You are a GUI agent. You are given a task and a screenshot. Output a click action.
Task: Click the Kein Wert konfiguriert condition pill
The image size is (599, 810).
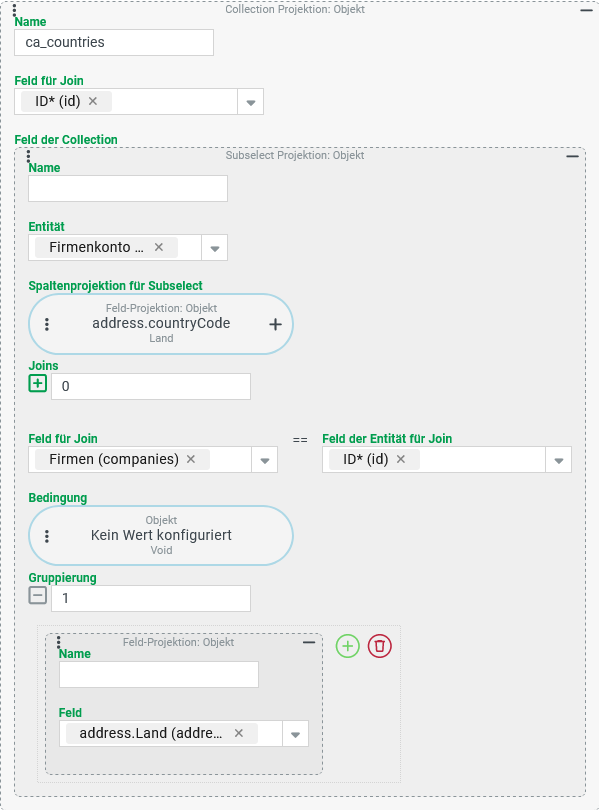tap(161, 536)
